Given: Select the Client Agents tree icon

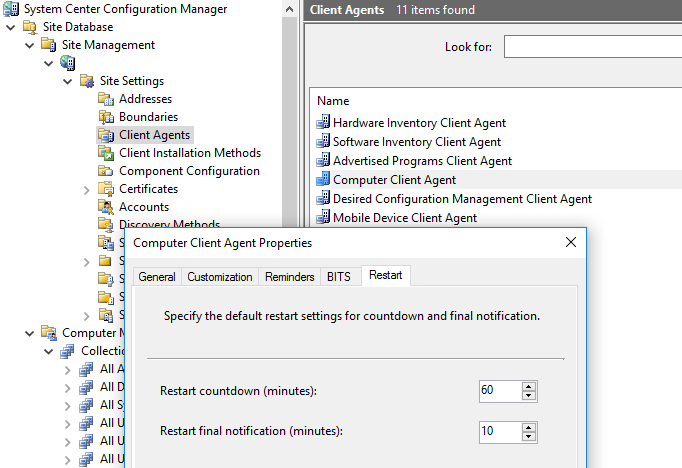Looking at the screenshot, I should coord(106,135).
